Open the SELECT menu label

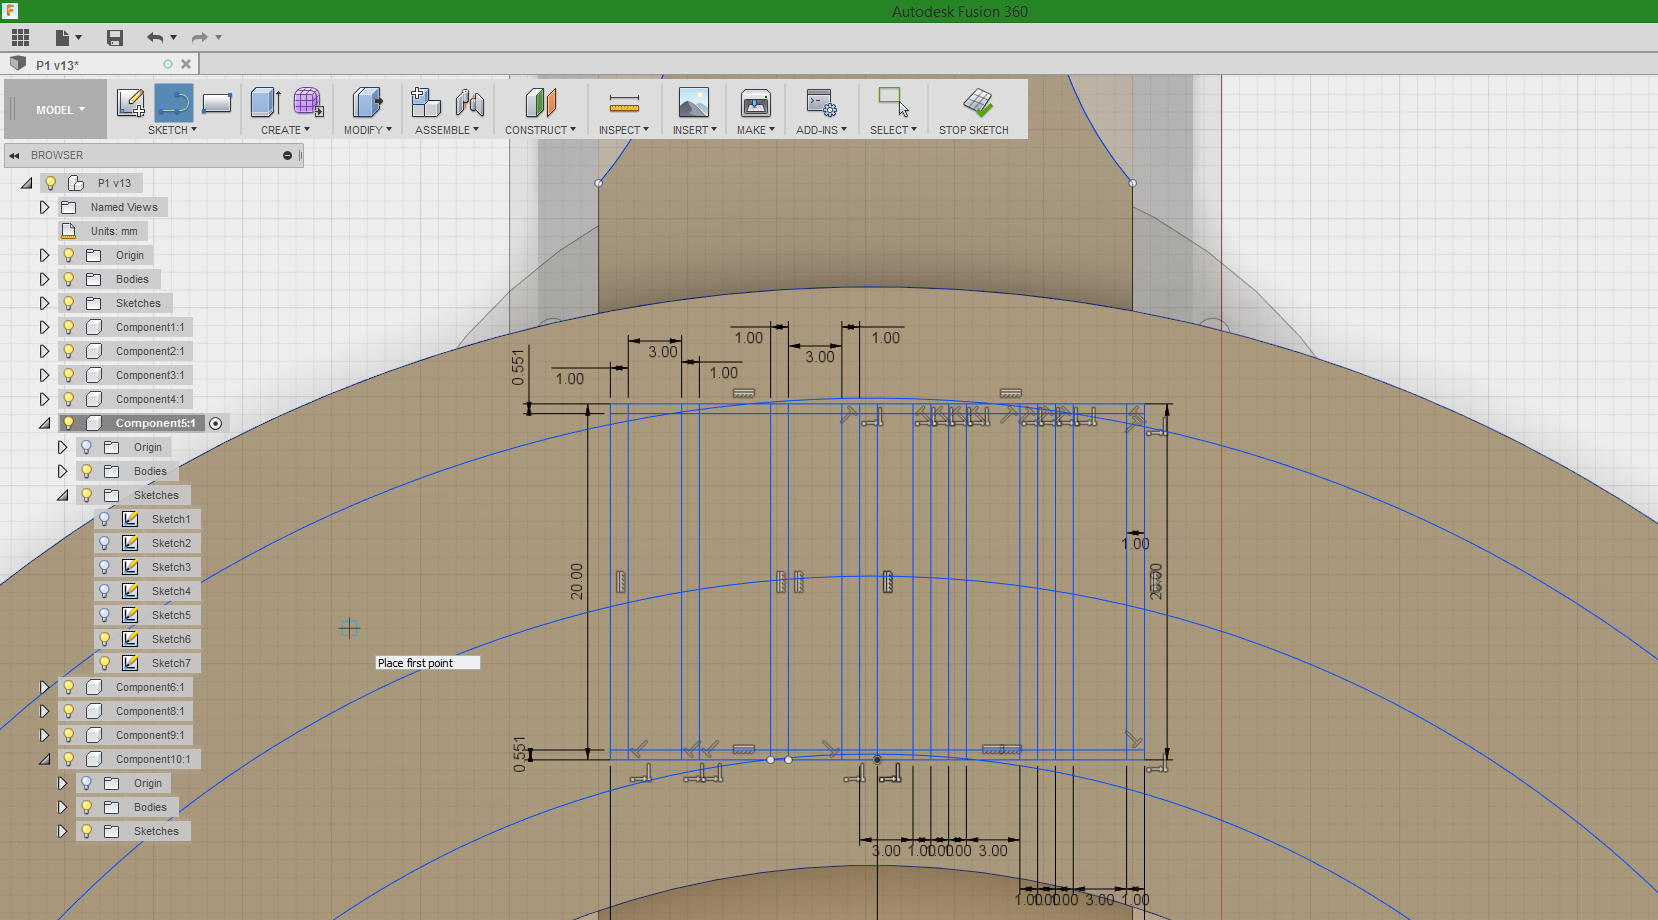893,130
